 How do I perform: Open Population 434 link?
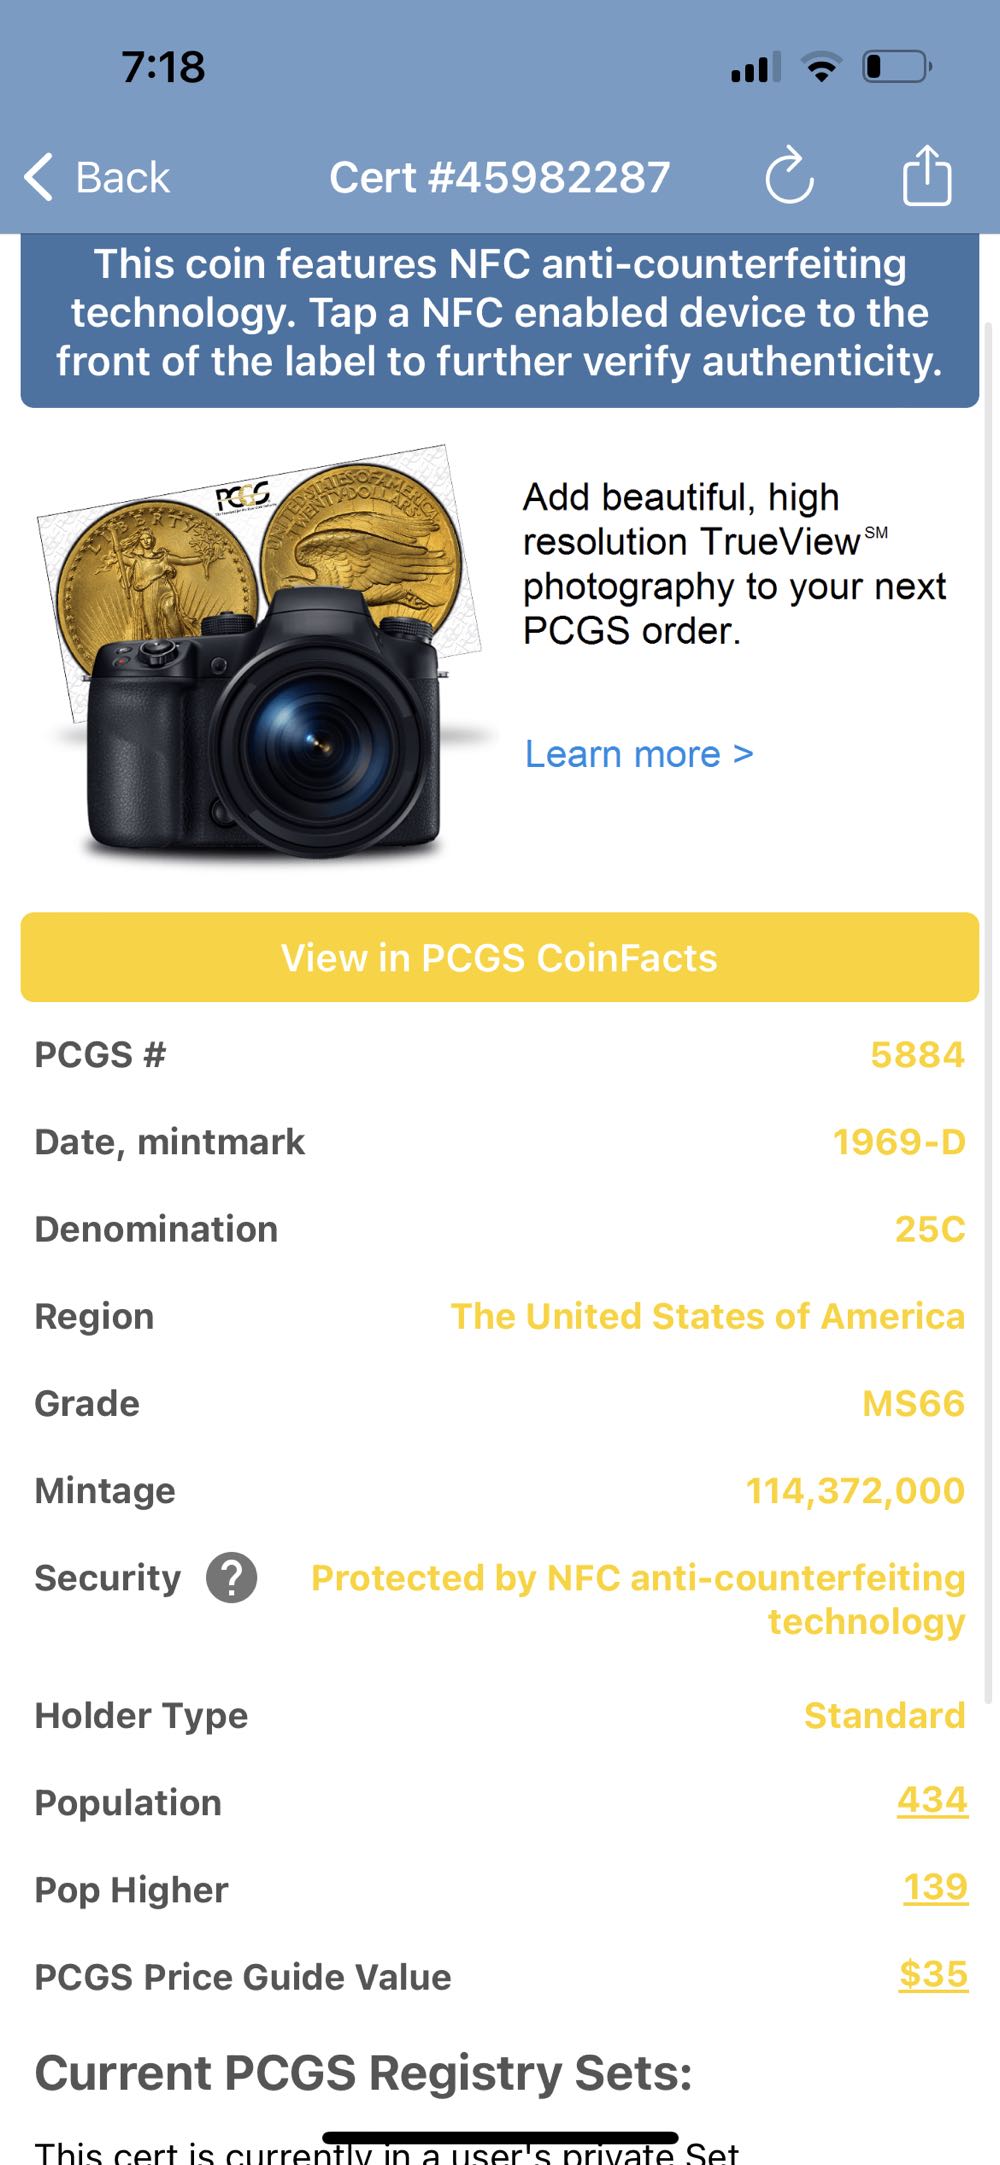click(x=932, y=1801)
